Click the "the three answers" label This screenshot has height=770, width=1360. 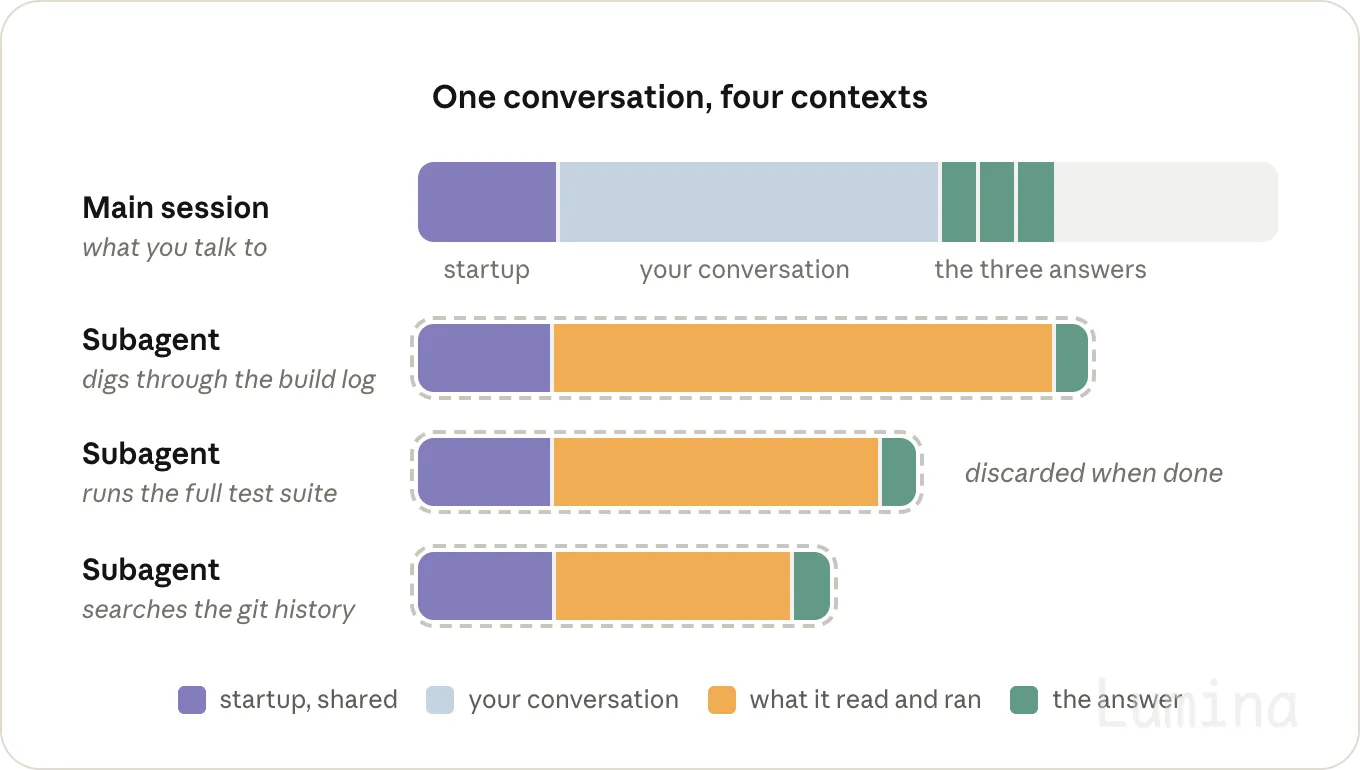point(1040,270)
